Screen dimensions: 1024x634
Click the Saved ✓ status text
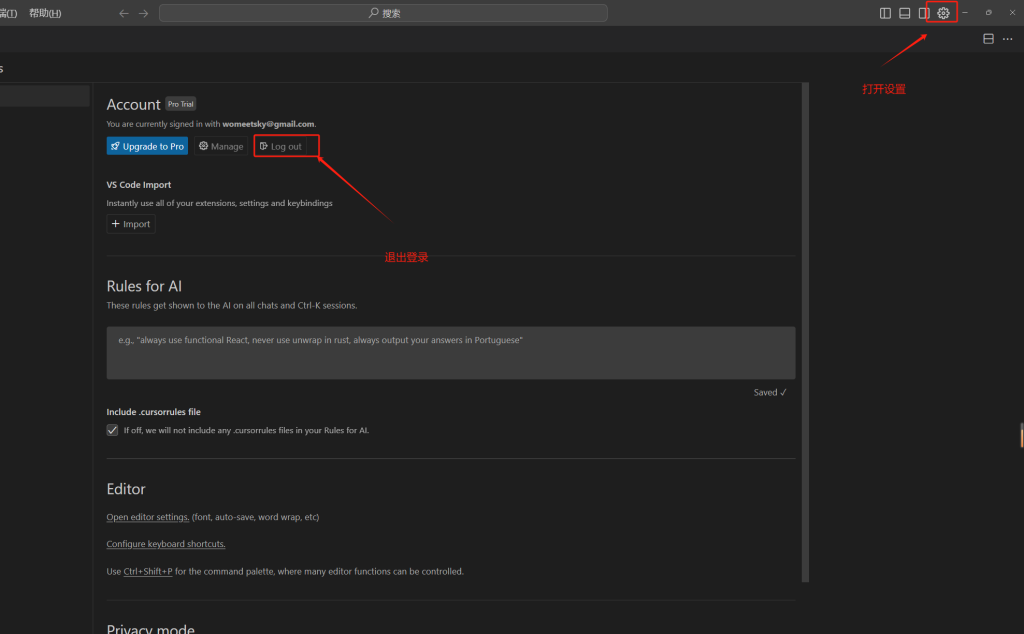[x=770, y=392]
